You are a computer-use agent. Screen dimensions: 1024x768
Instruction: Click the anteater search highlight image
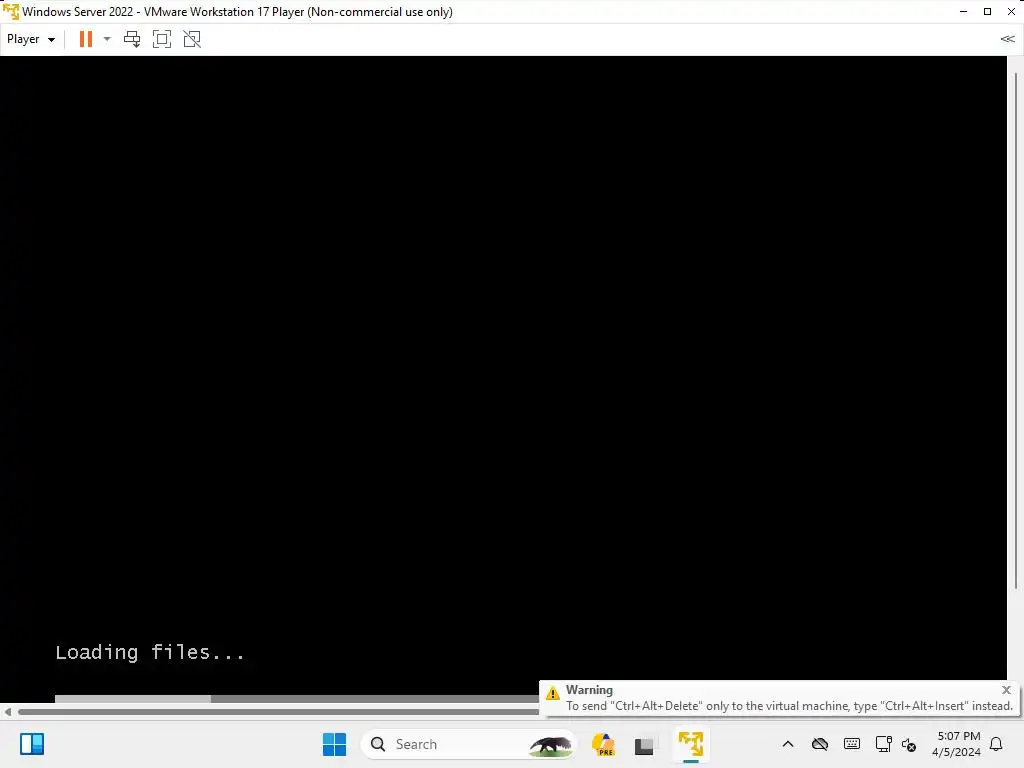[x=550, y=744]
